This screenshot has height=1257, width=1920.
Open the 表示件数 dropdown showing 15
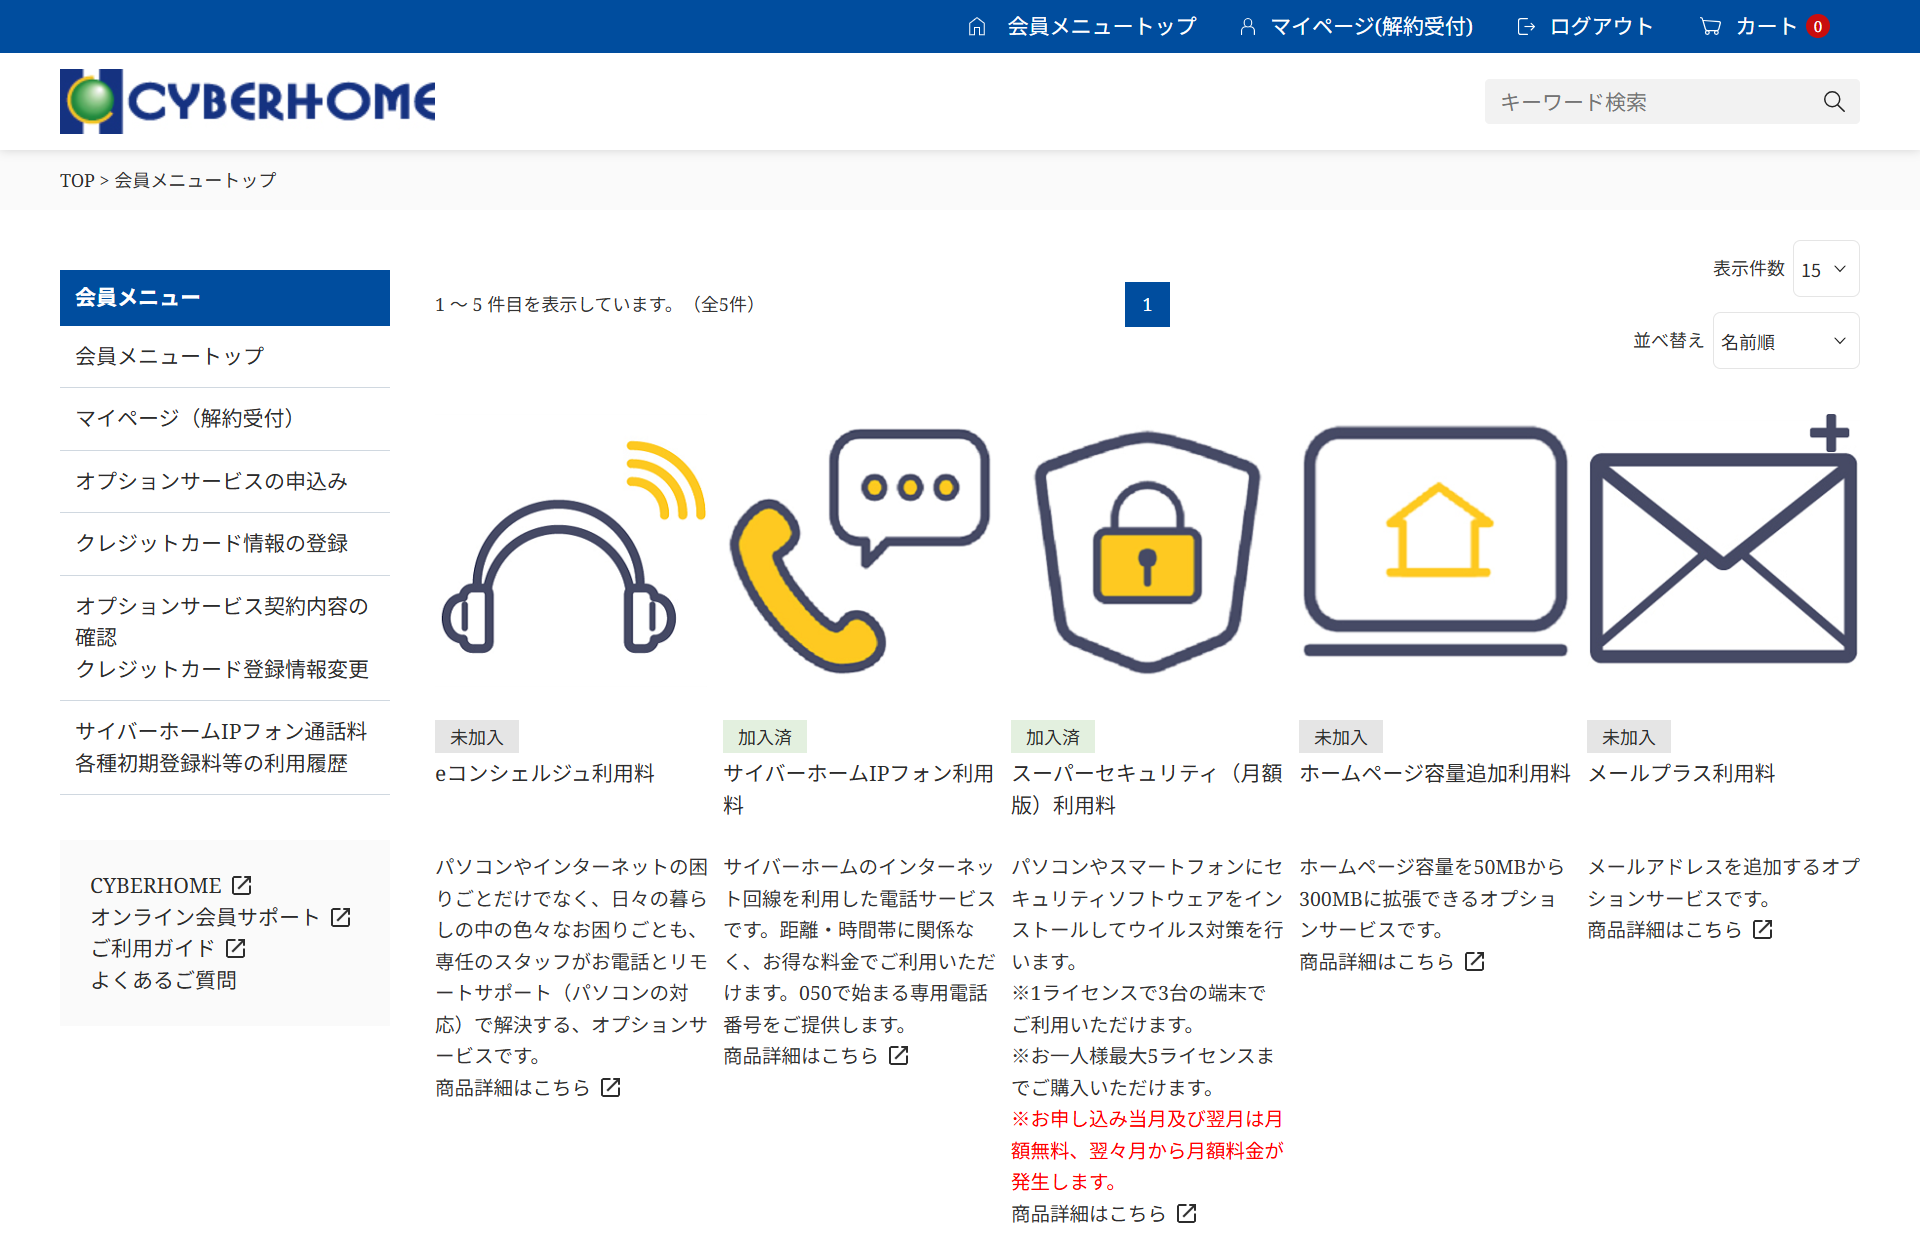point(1825,269)
